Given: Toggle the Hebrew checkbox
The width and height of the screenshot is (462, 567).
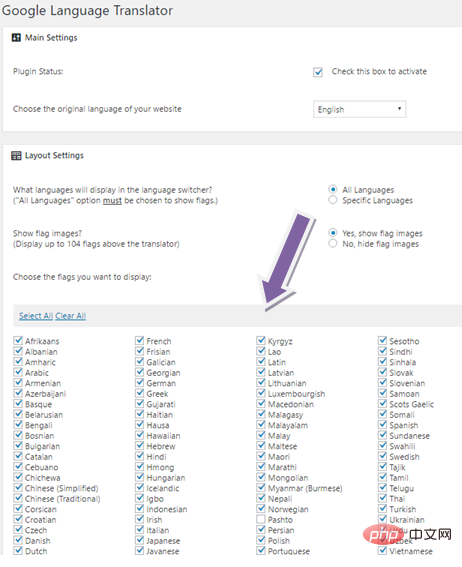Looking at the screenshot, I should 140,445.
